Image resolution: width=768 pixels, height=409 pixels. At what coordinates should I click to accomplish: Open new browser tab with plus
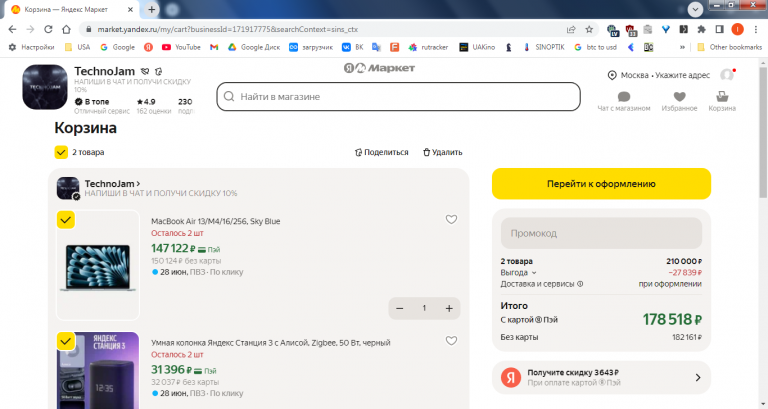click(x=152, y=9)
